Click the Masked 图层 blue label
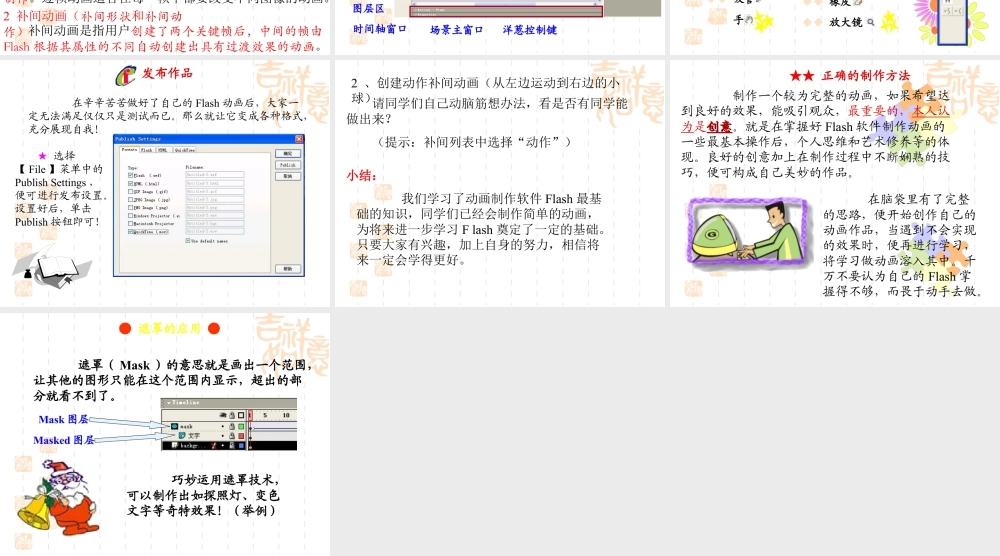The width and height of the screenshot is (1000, 556). pos(64,440)
